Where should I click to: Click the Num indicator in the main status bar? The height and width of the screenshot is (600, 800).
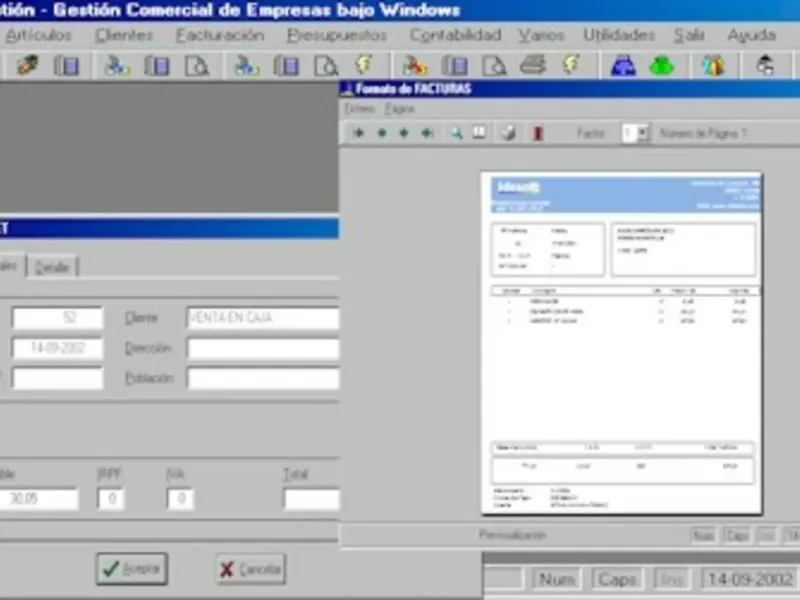[x=557, y=580]
